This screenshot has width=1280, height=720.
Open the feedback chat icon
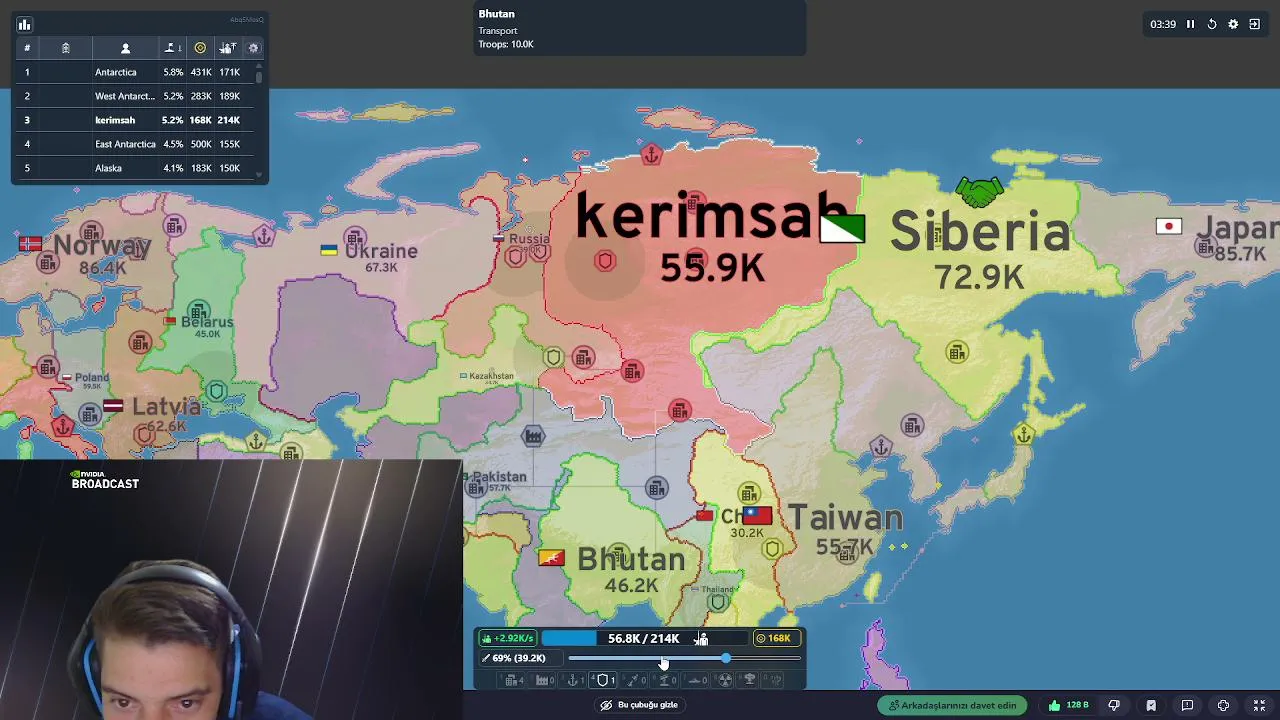pyautogui.click(x=1187, y=705)
